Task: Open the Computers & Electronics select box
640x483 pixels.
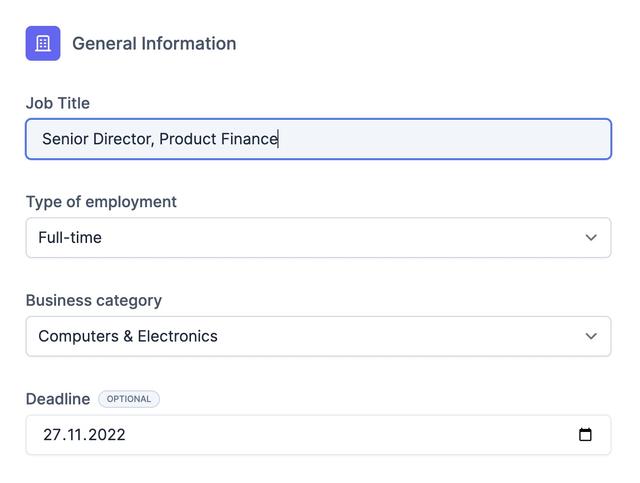Action: pos(300,337)
